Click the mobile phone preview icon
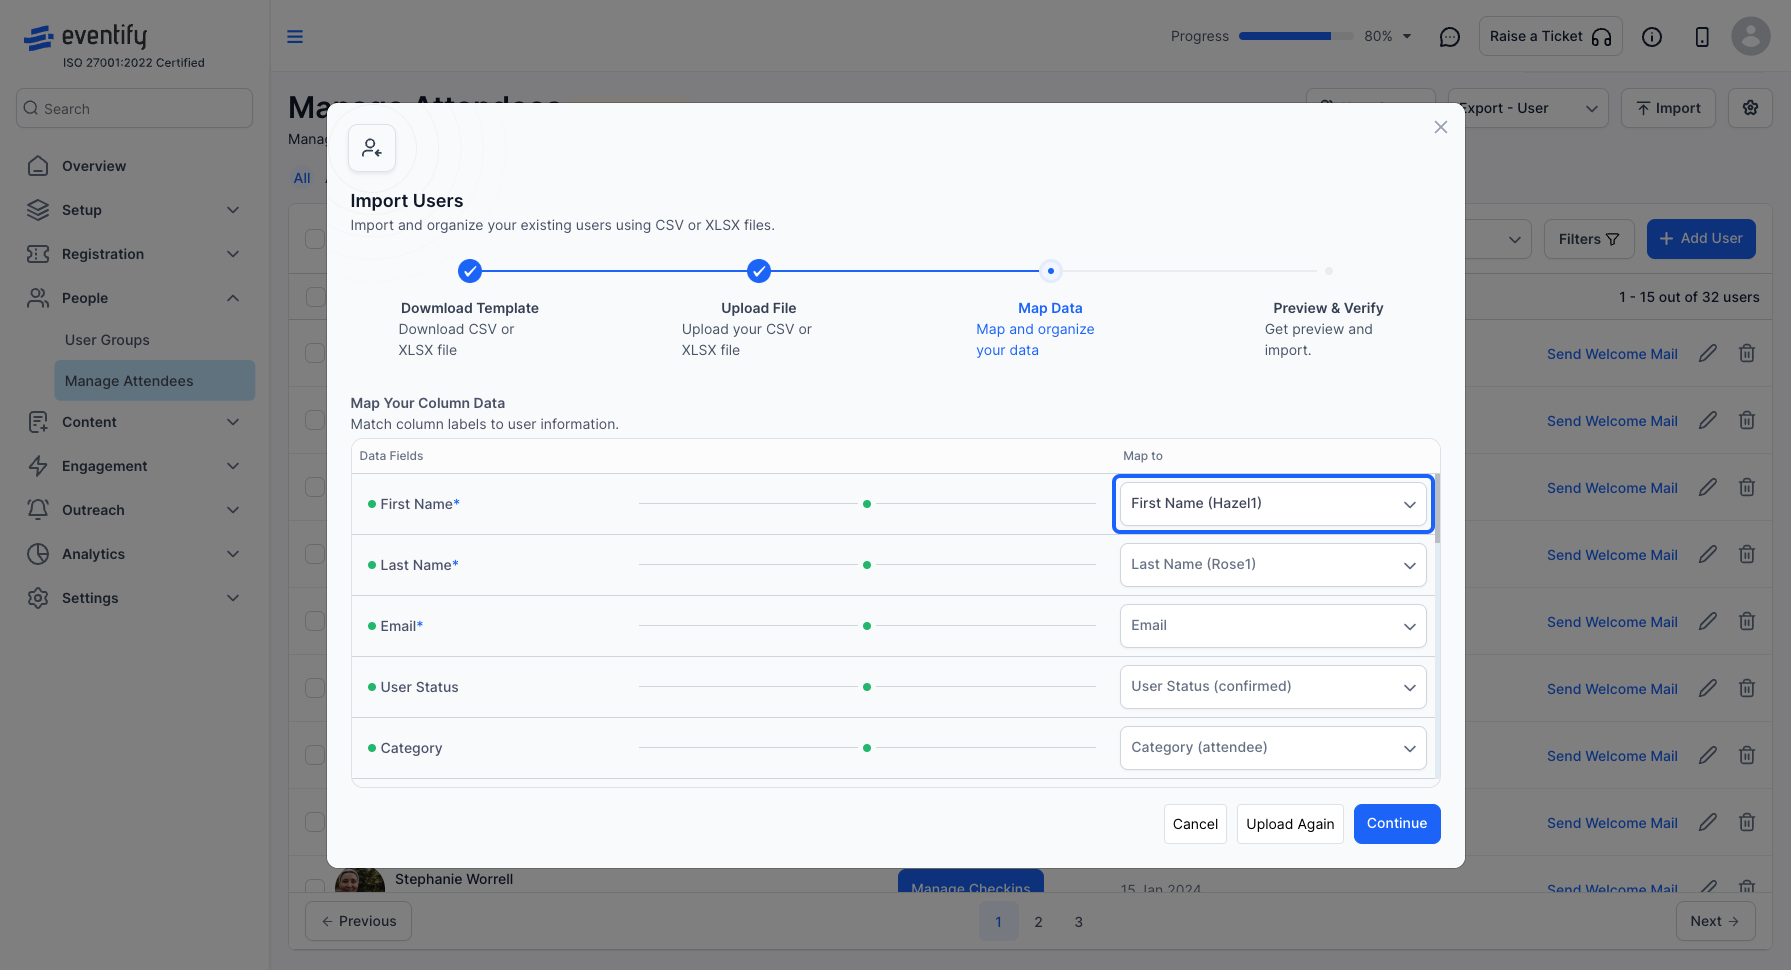1791x970 pixels. (x=1702, y=37)
